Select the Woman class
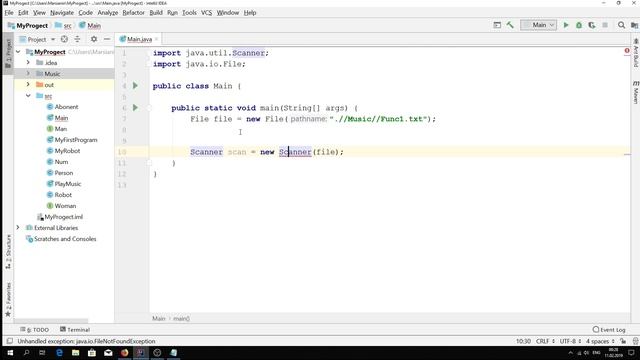 [x=65, y=206]
